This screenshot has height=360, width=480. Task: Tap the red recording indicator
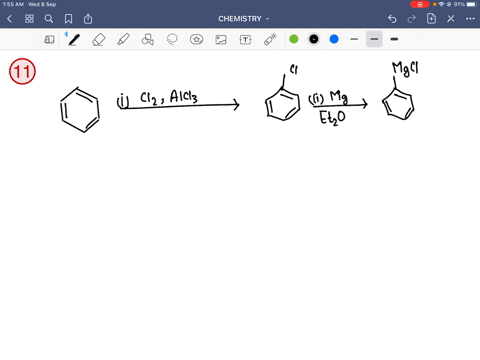pos(419,4)
